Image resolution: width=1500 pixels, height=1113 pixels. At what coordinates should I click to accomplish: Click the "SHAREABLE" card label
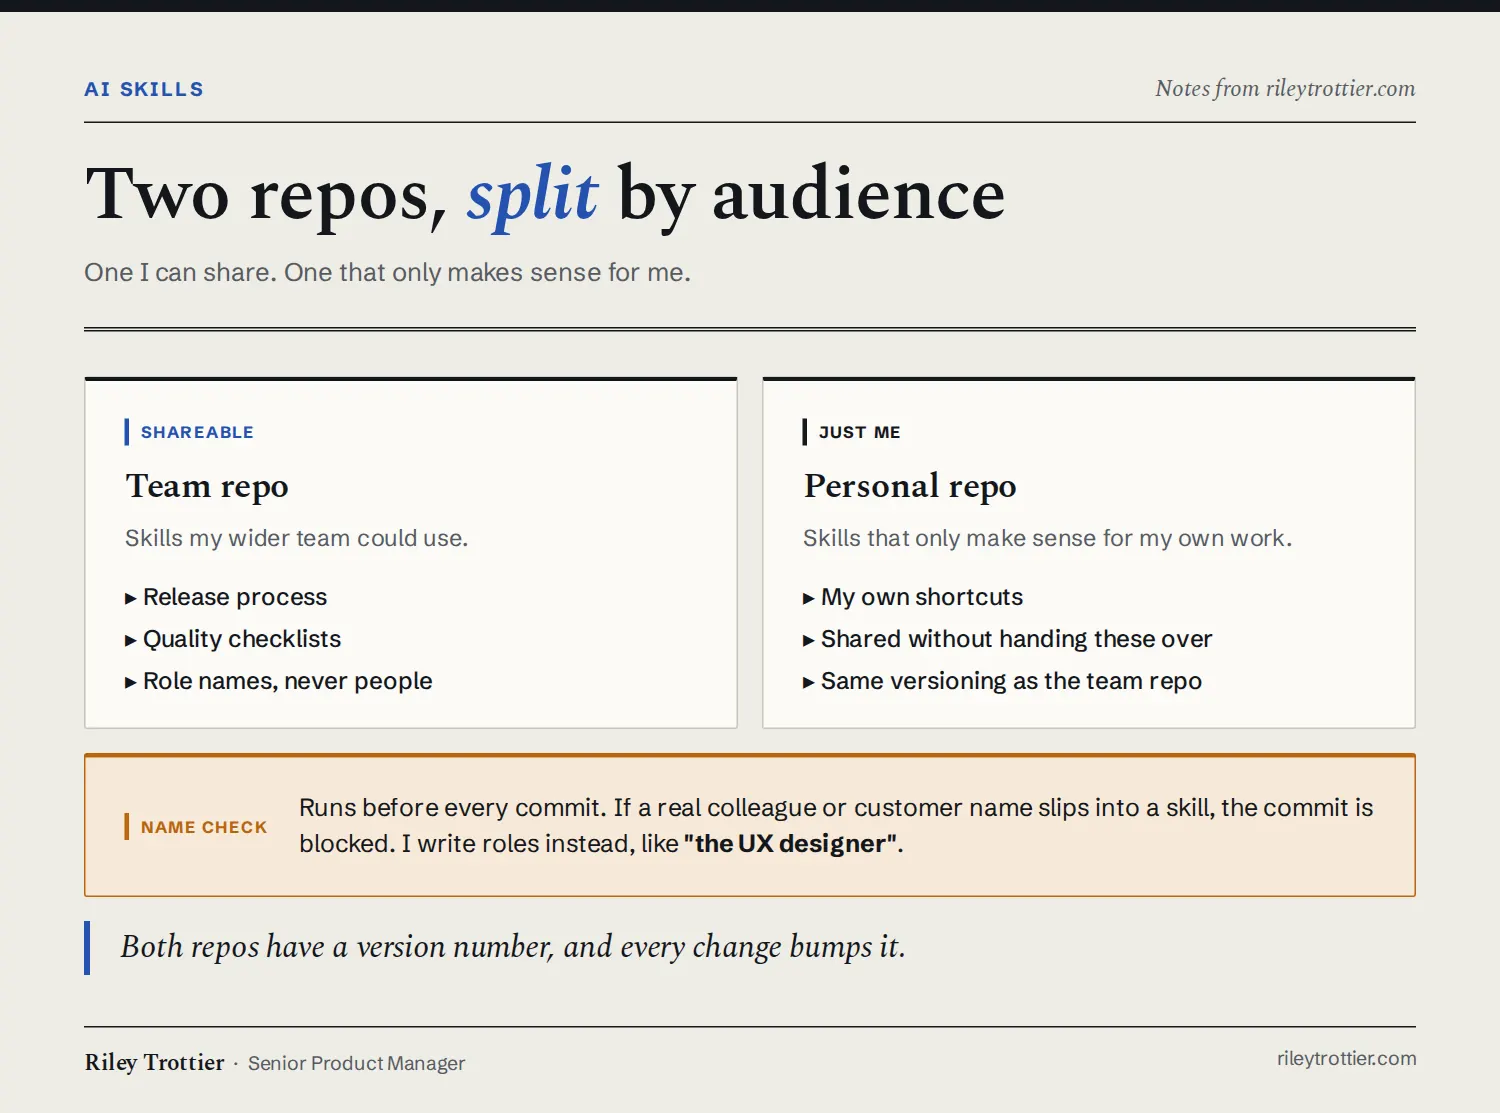coord(197,432)
